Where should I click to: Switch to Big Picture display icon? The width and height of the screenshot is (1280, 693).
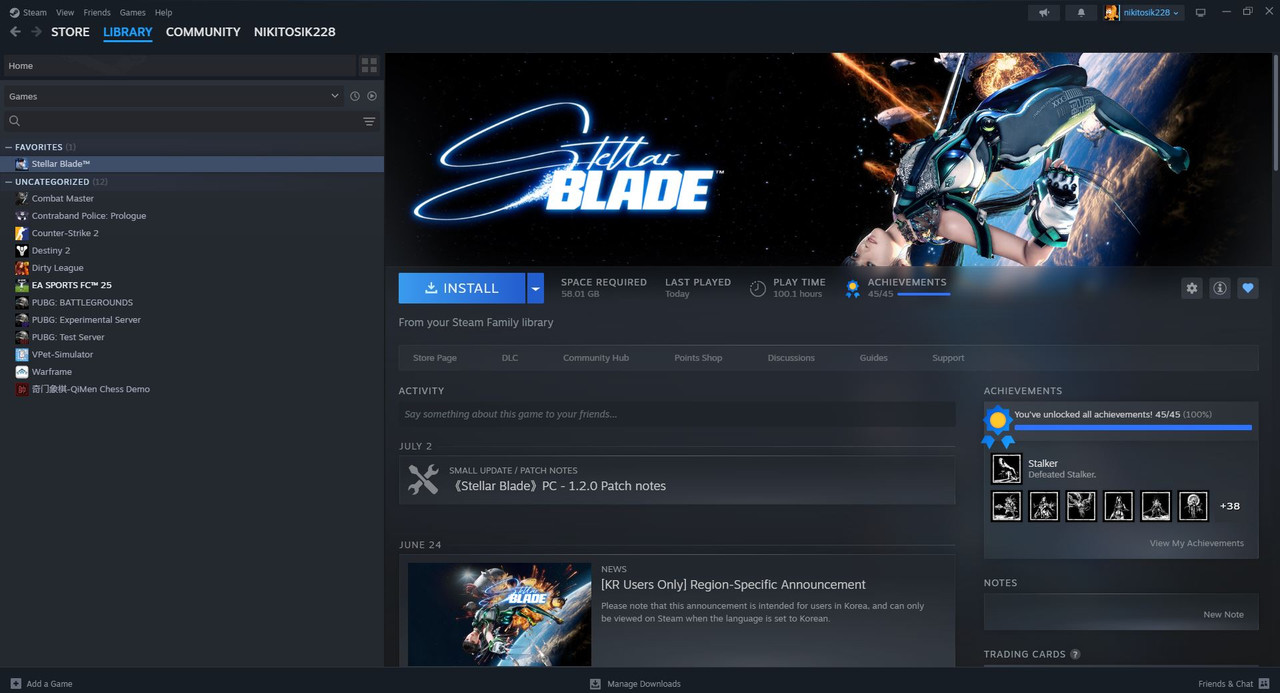coord(1201,12)
